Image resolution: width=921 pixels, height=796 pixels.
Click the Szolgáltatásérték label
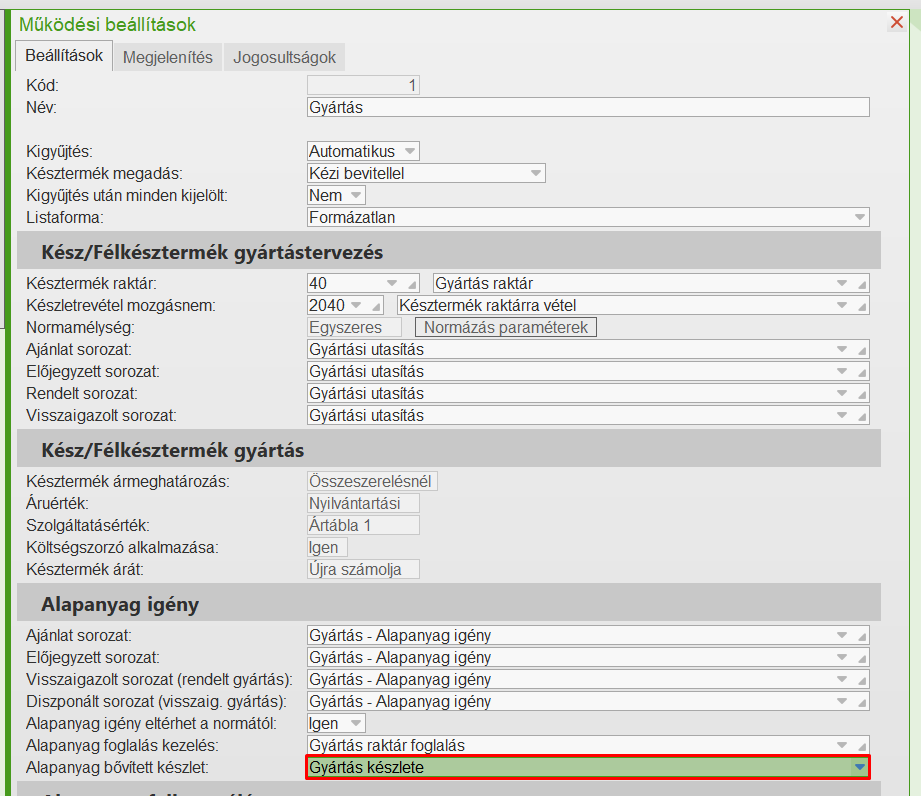pos(88,525)
